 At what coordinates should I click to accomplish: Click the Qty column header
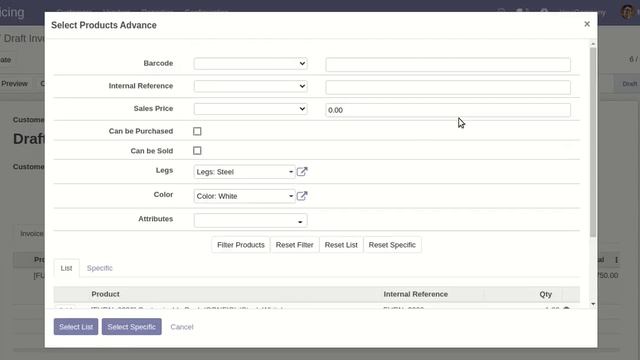tap(545, 294)
